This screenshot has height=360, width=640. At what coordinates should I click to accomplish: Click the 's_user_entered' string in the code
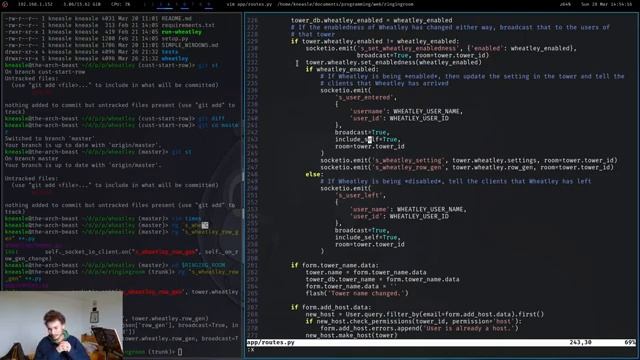pos(364,98)
